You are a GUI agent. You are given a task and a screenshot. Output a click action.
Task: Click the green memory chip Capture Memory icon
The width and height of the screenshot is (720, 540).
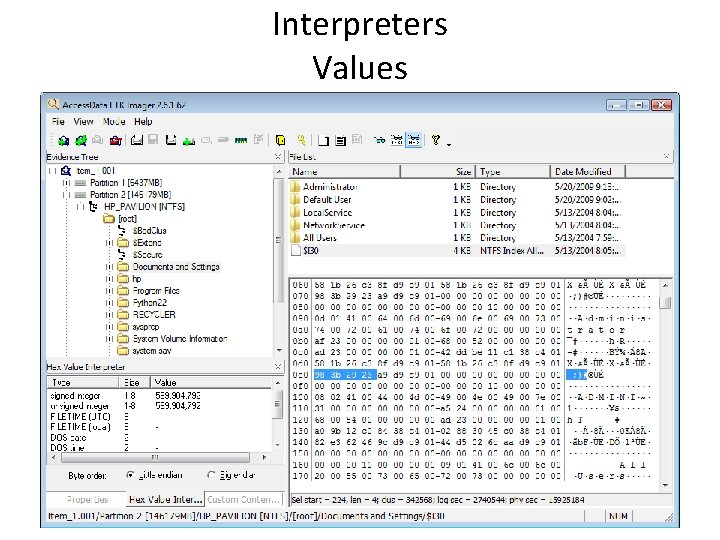pos(241,141)
